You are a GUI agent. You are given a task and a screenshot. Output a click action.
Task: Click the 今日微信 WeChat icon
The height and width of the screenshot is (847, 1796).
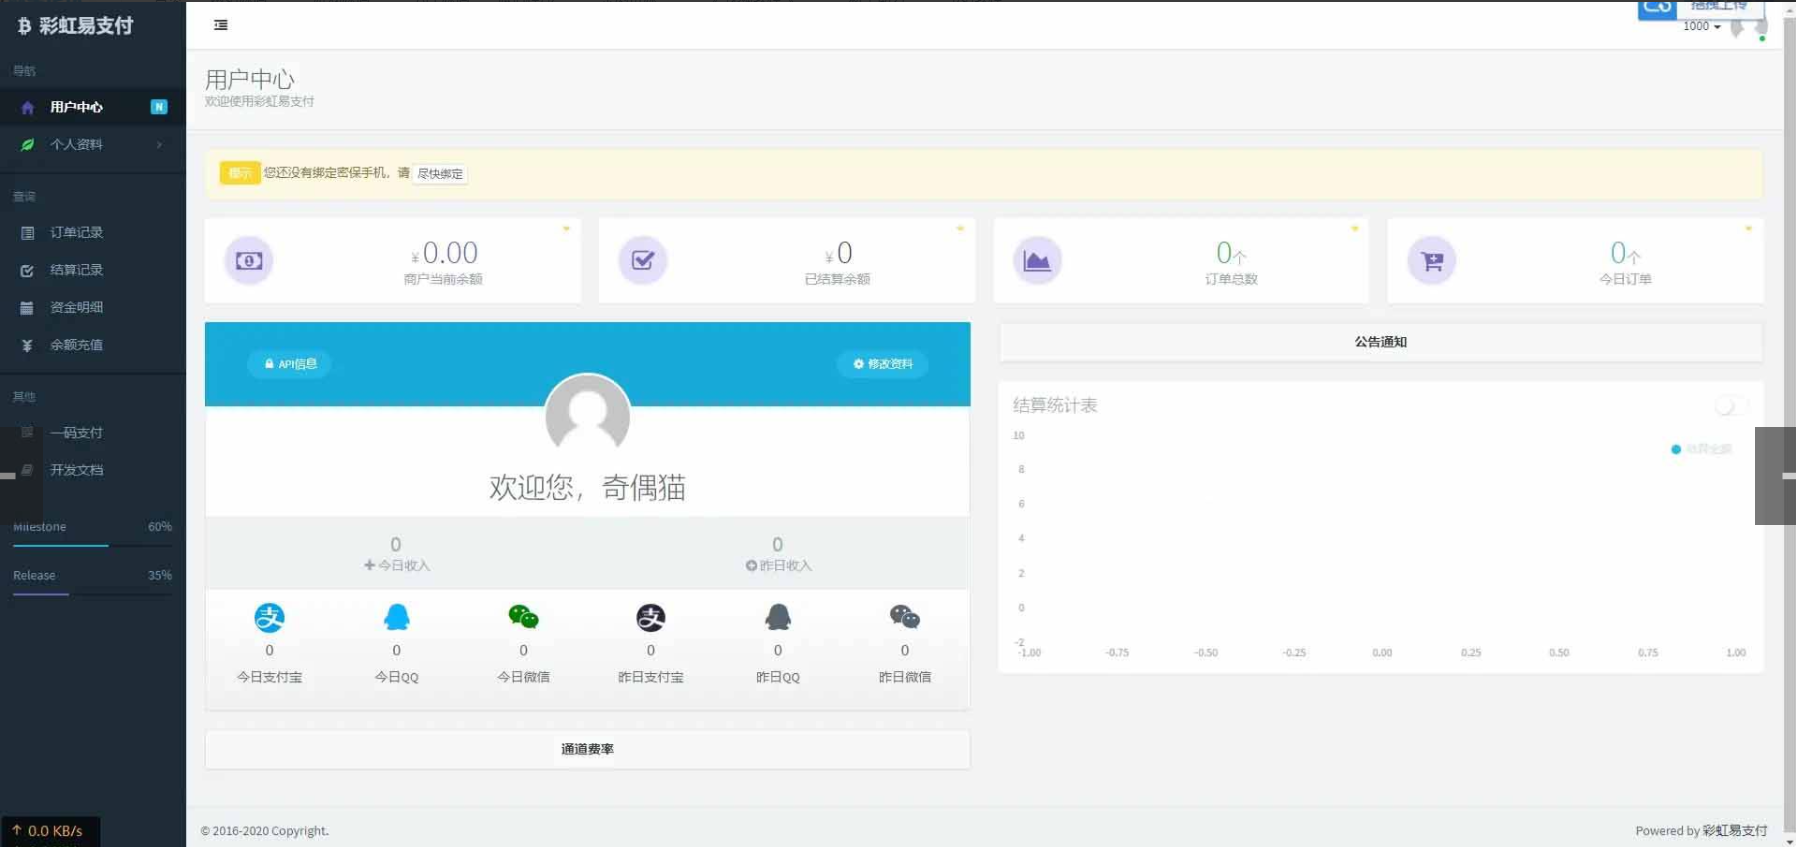click(523, 618)
